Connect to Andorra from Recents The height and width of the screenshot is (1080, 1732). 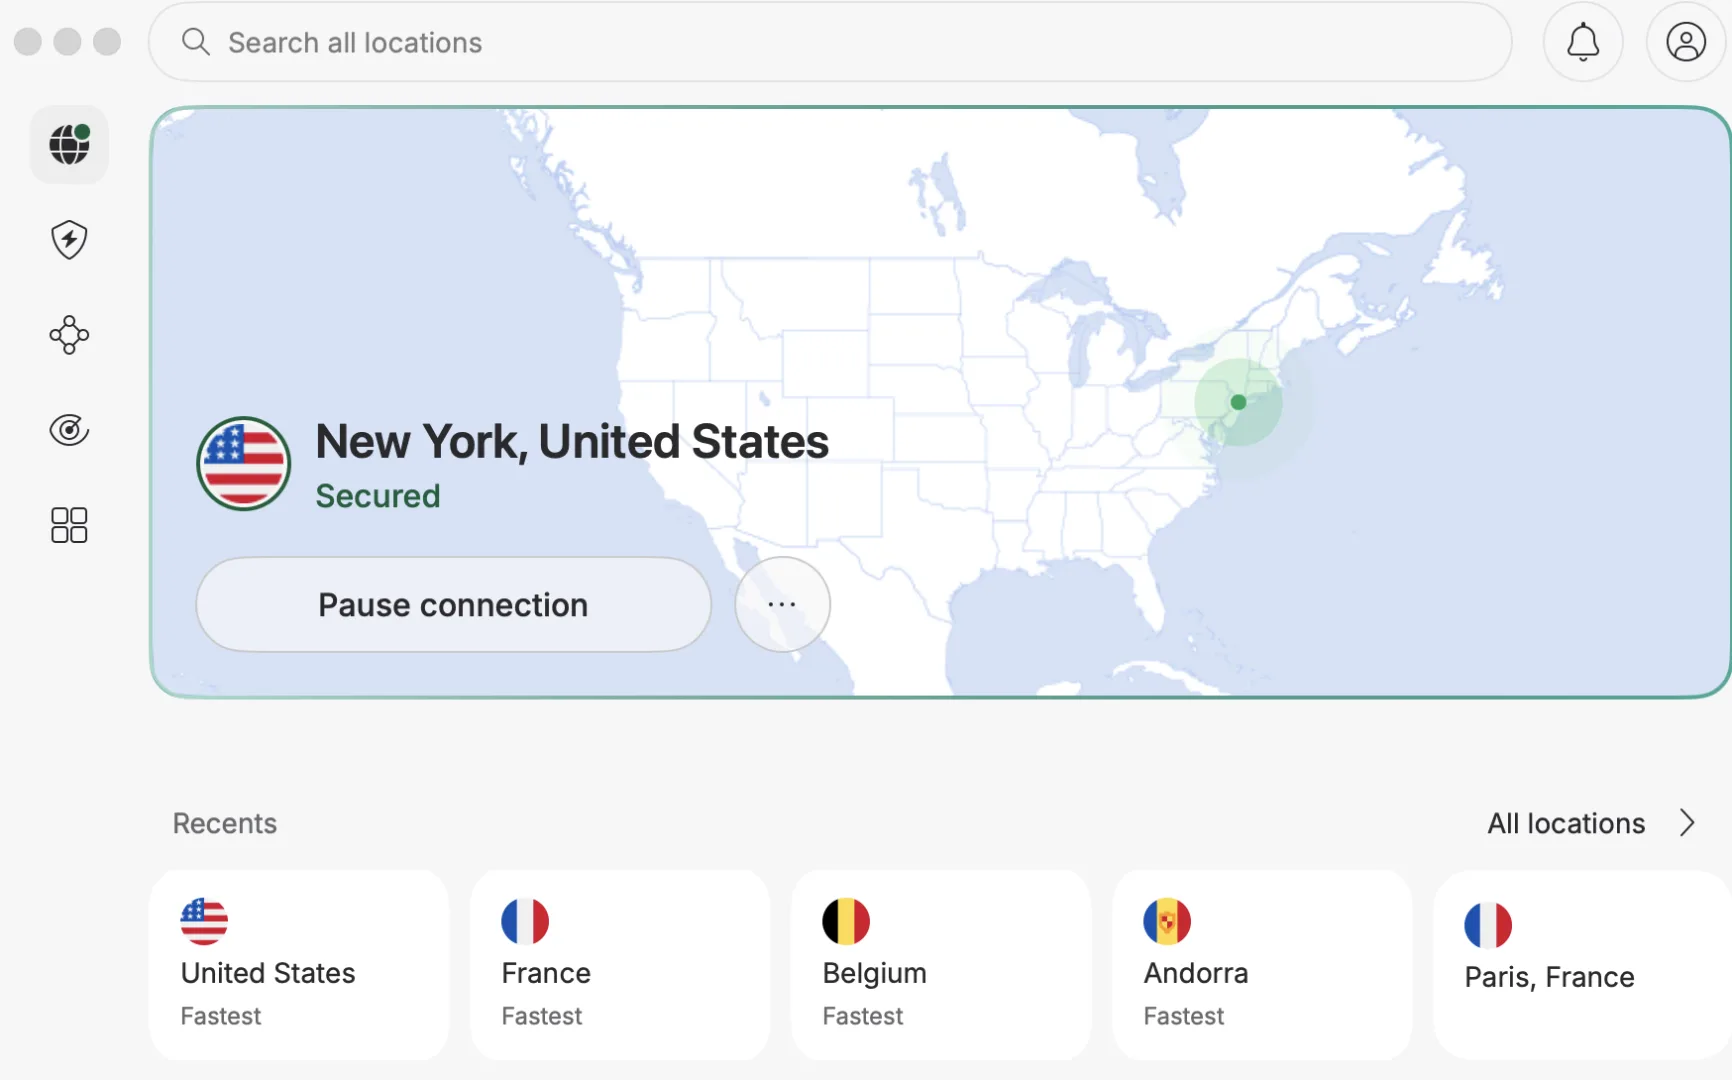click(x=1261, y=963)
